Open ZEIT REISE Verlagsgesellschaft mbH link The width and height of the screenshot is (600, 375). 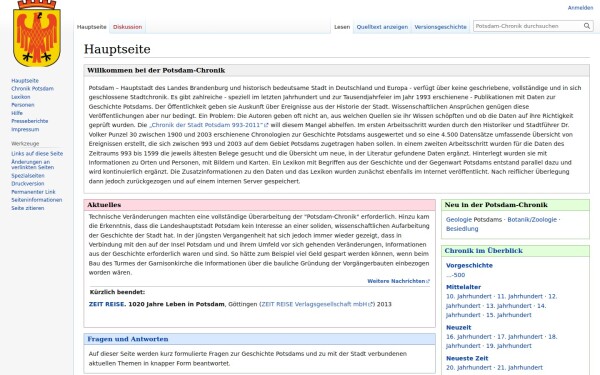(317, 305)
